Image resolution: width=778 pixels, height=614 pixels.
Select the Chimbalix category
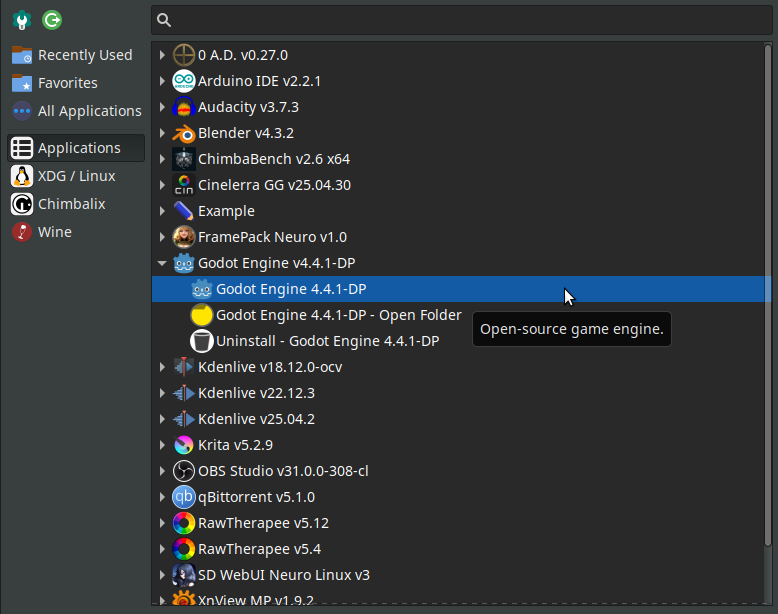pos(75,204)
